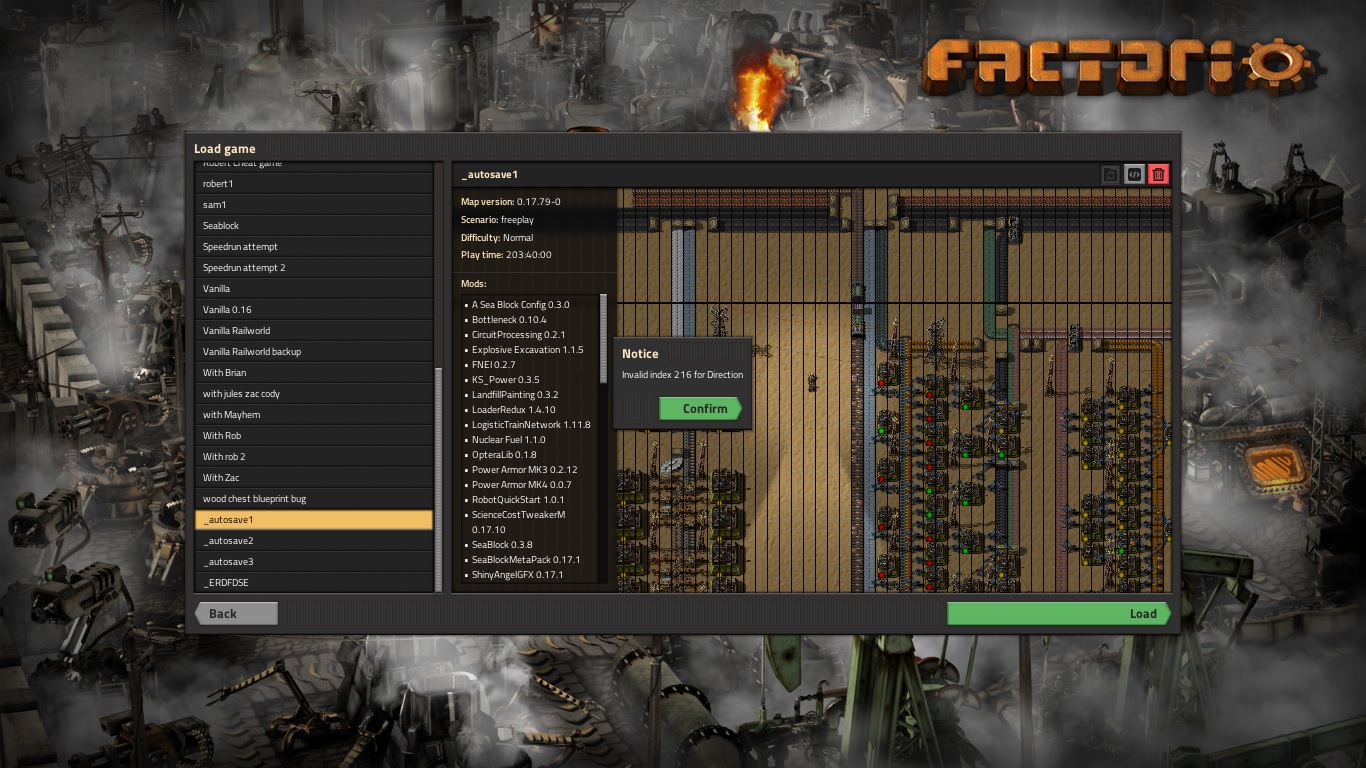Pick the _autosave3 save file
Viewport: 1366px width, 768px height.
(x=314, y=562)
